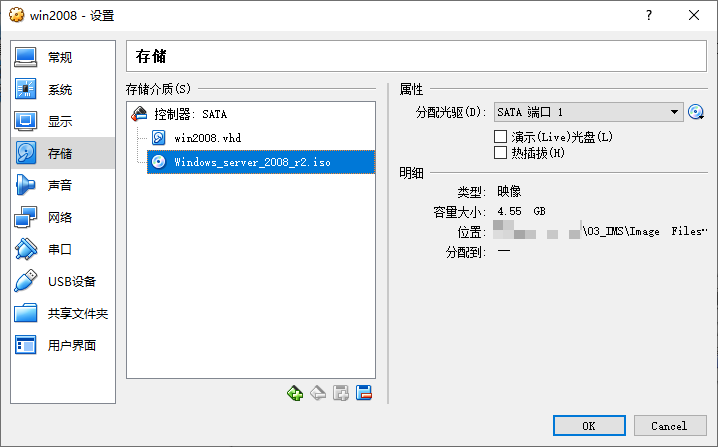
Task: Click the choose virtual optical disk icon
Action: (696, 112)
